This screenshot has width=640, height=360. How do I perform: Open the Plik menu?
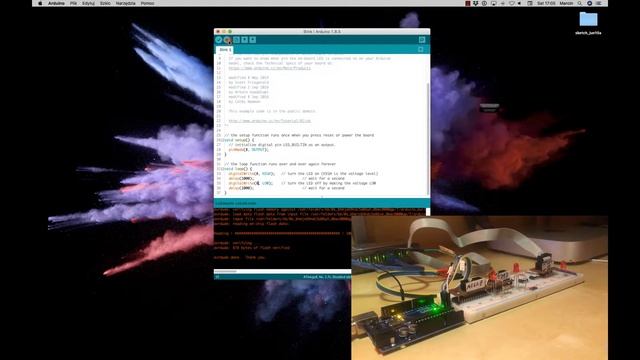73,3
